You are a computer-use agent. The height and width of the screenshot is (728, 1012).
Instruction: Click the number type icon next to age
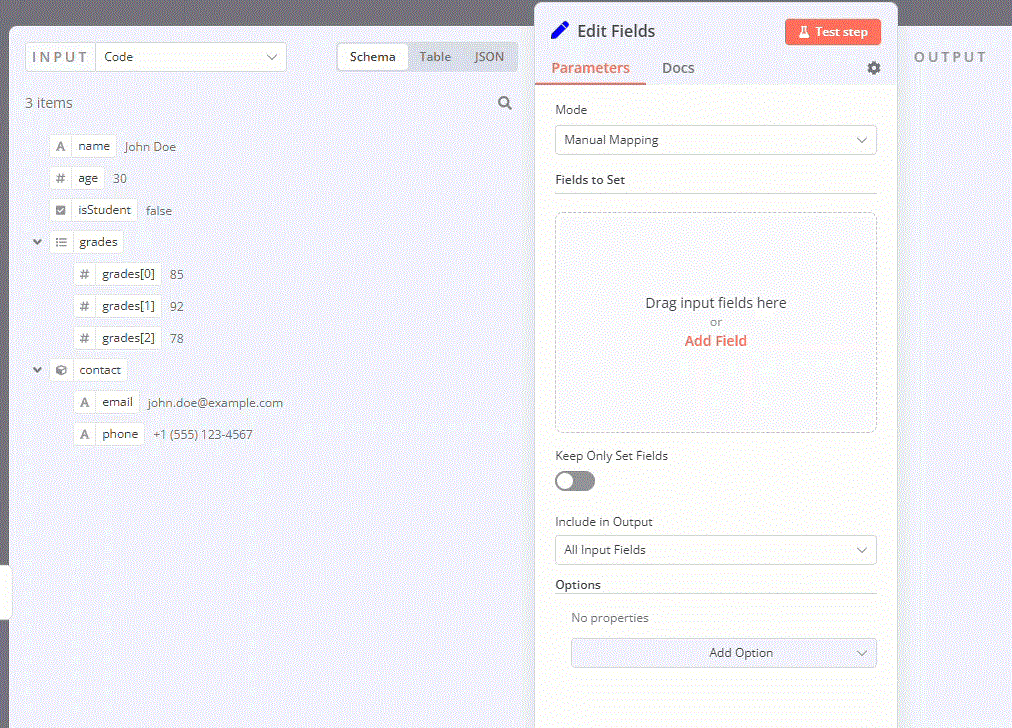point(60,177)
